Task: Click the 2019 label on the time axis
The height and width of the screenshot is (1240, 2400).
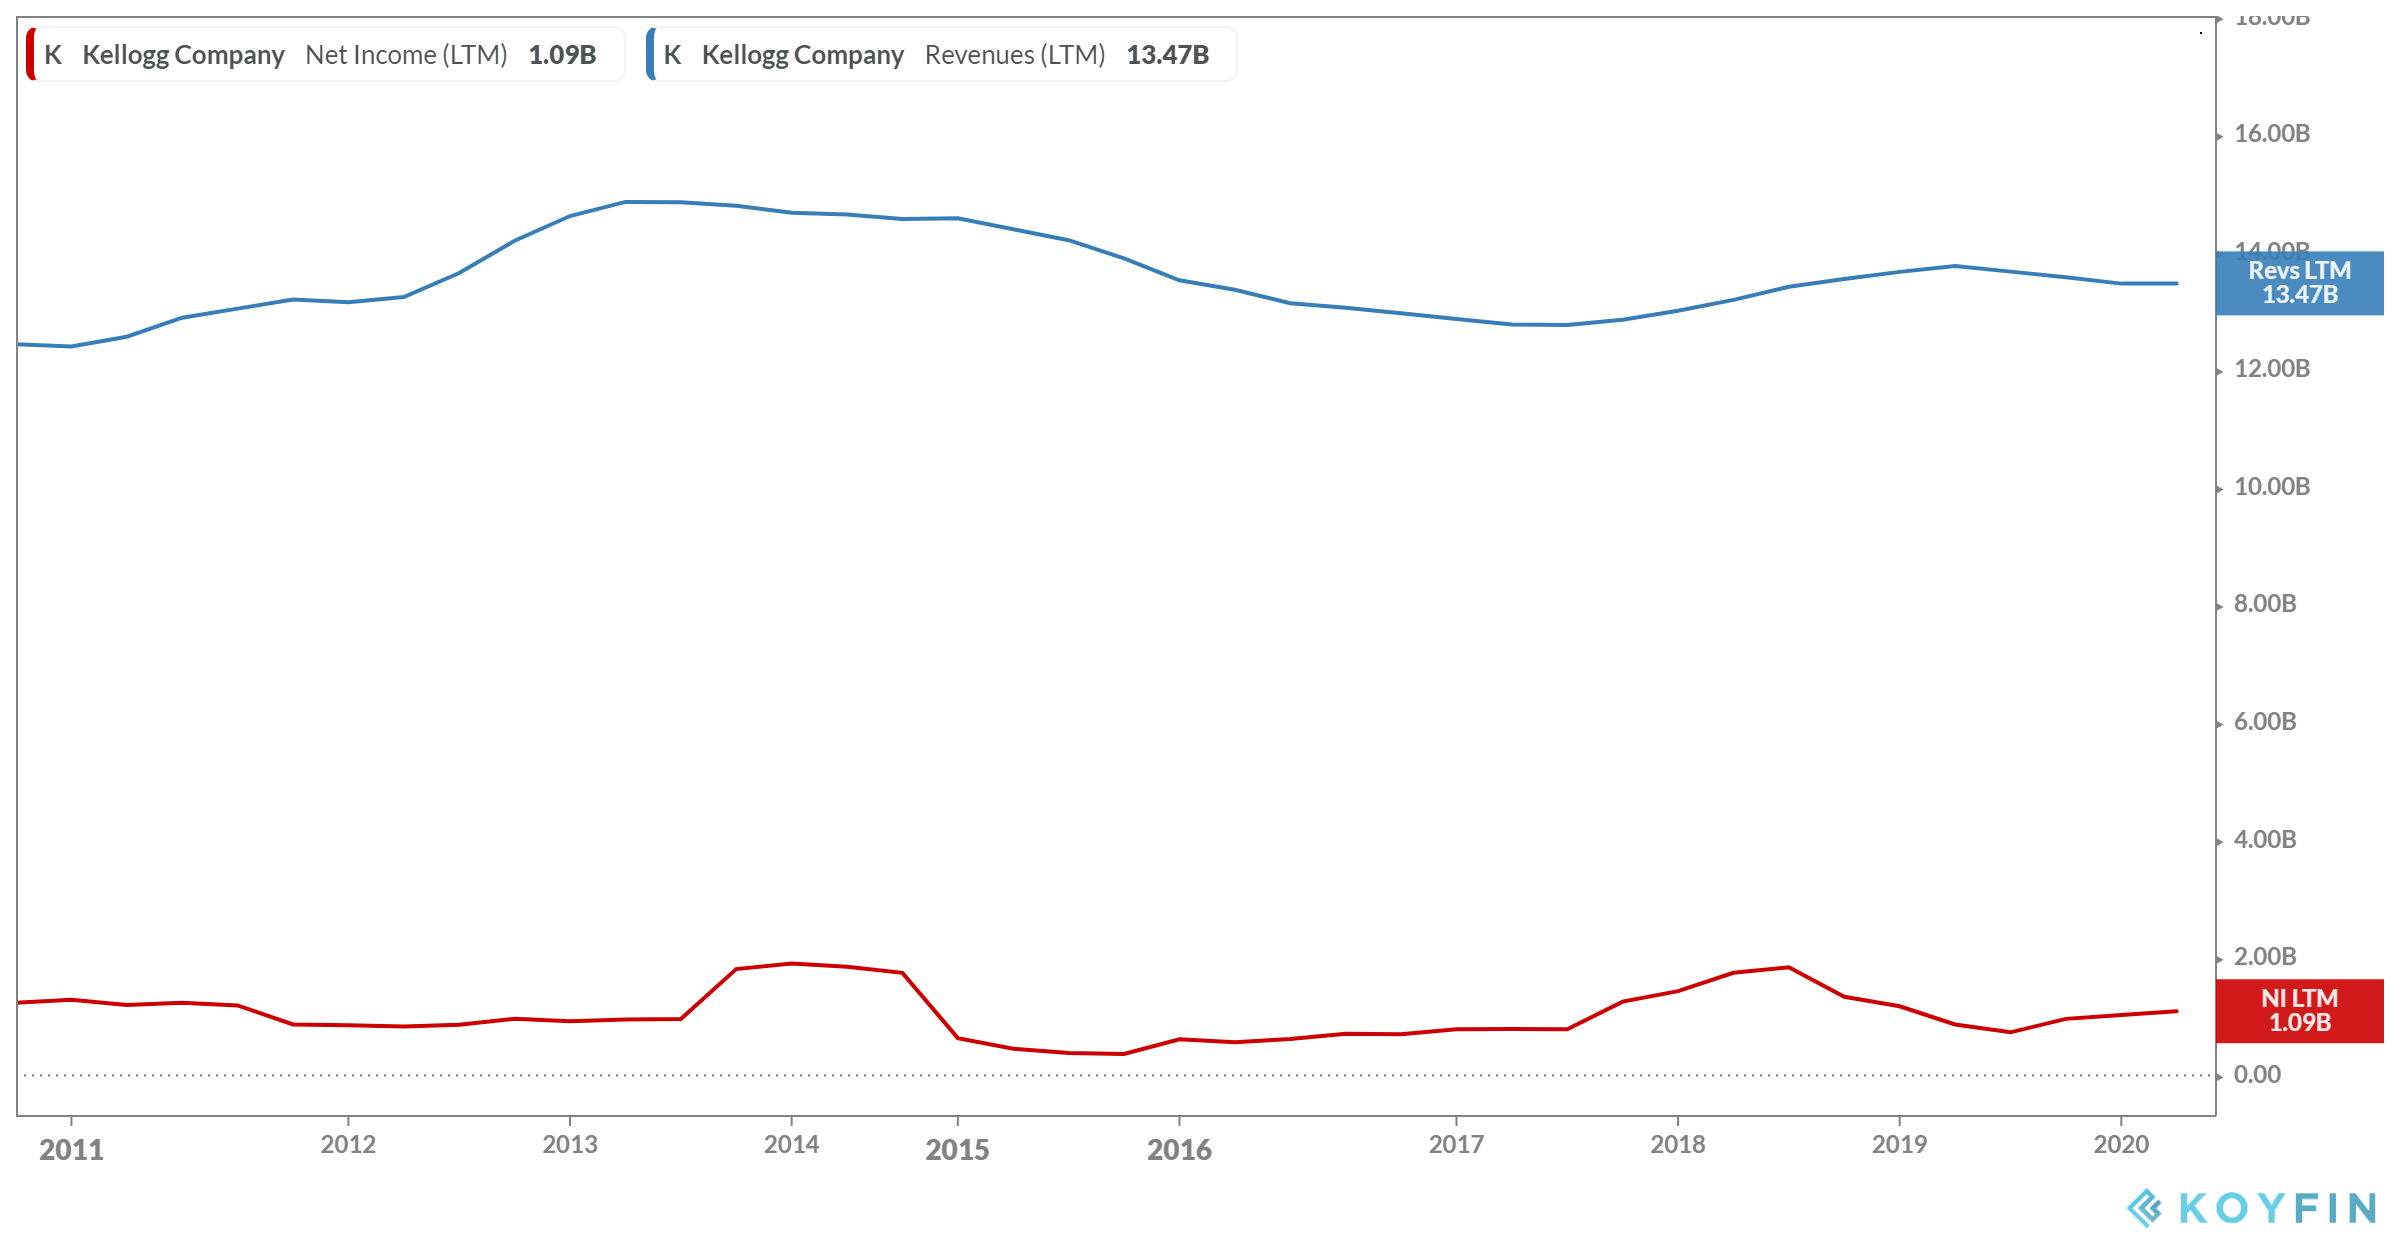Action: tap(1900, 1145)
